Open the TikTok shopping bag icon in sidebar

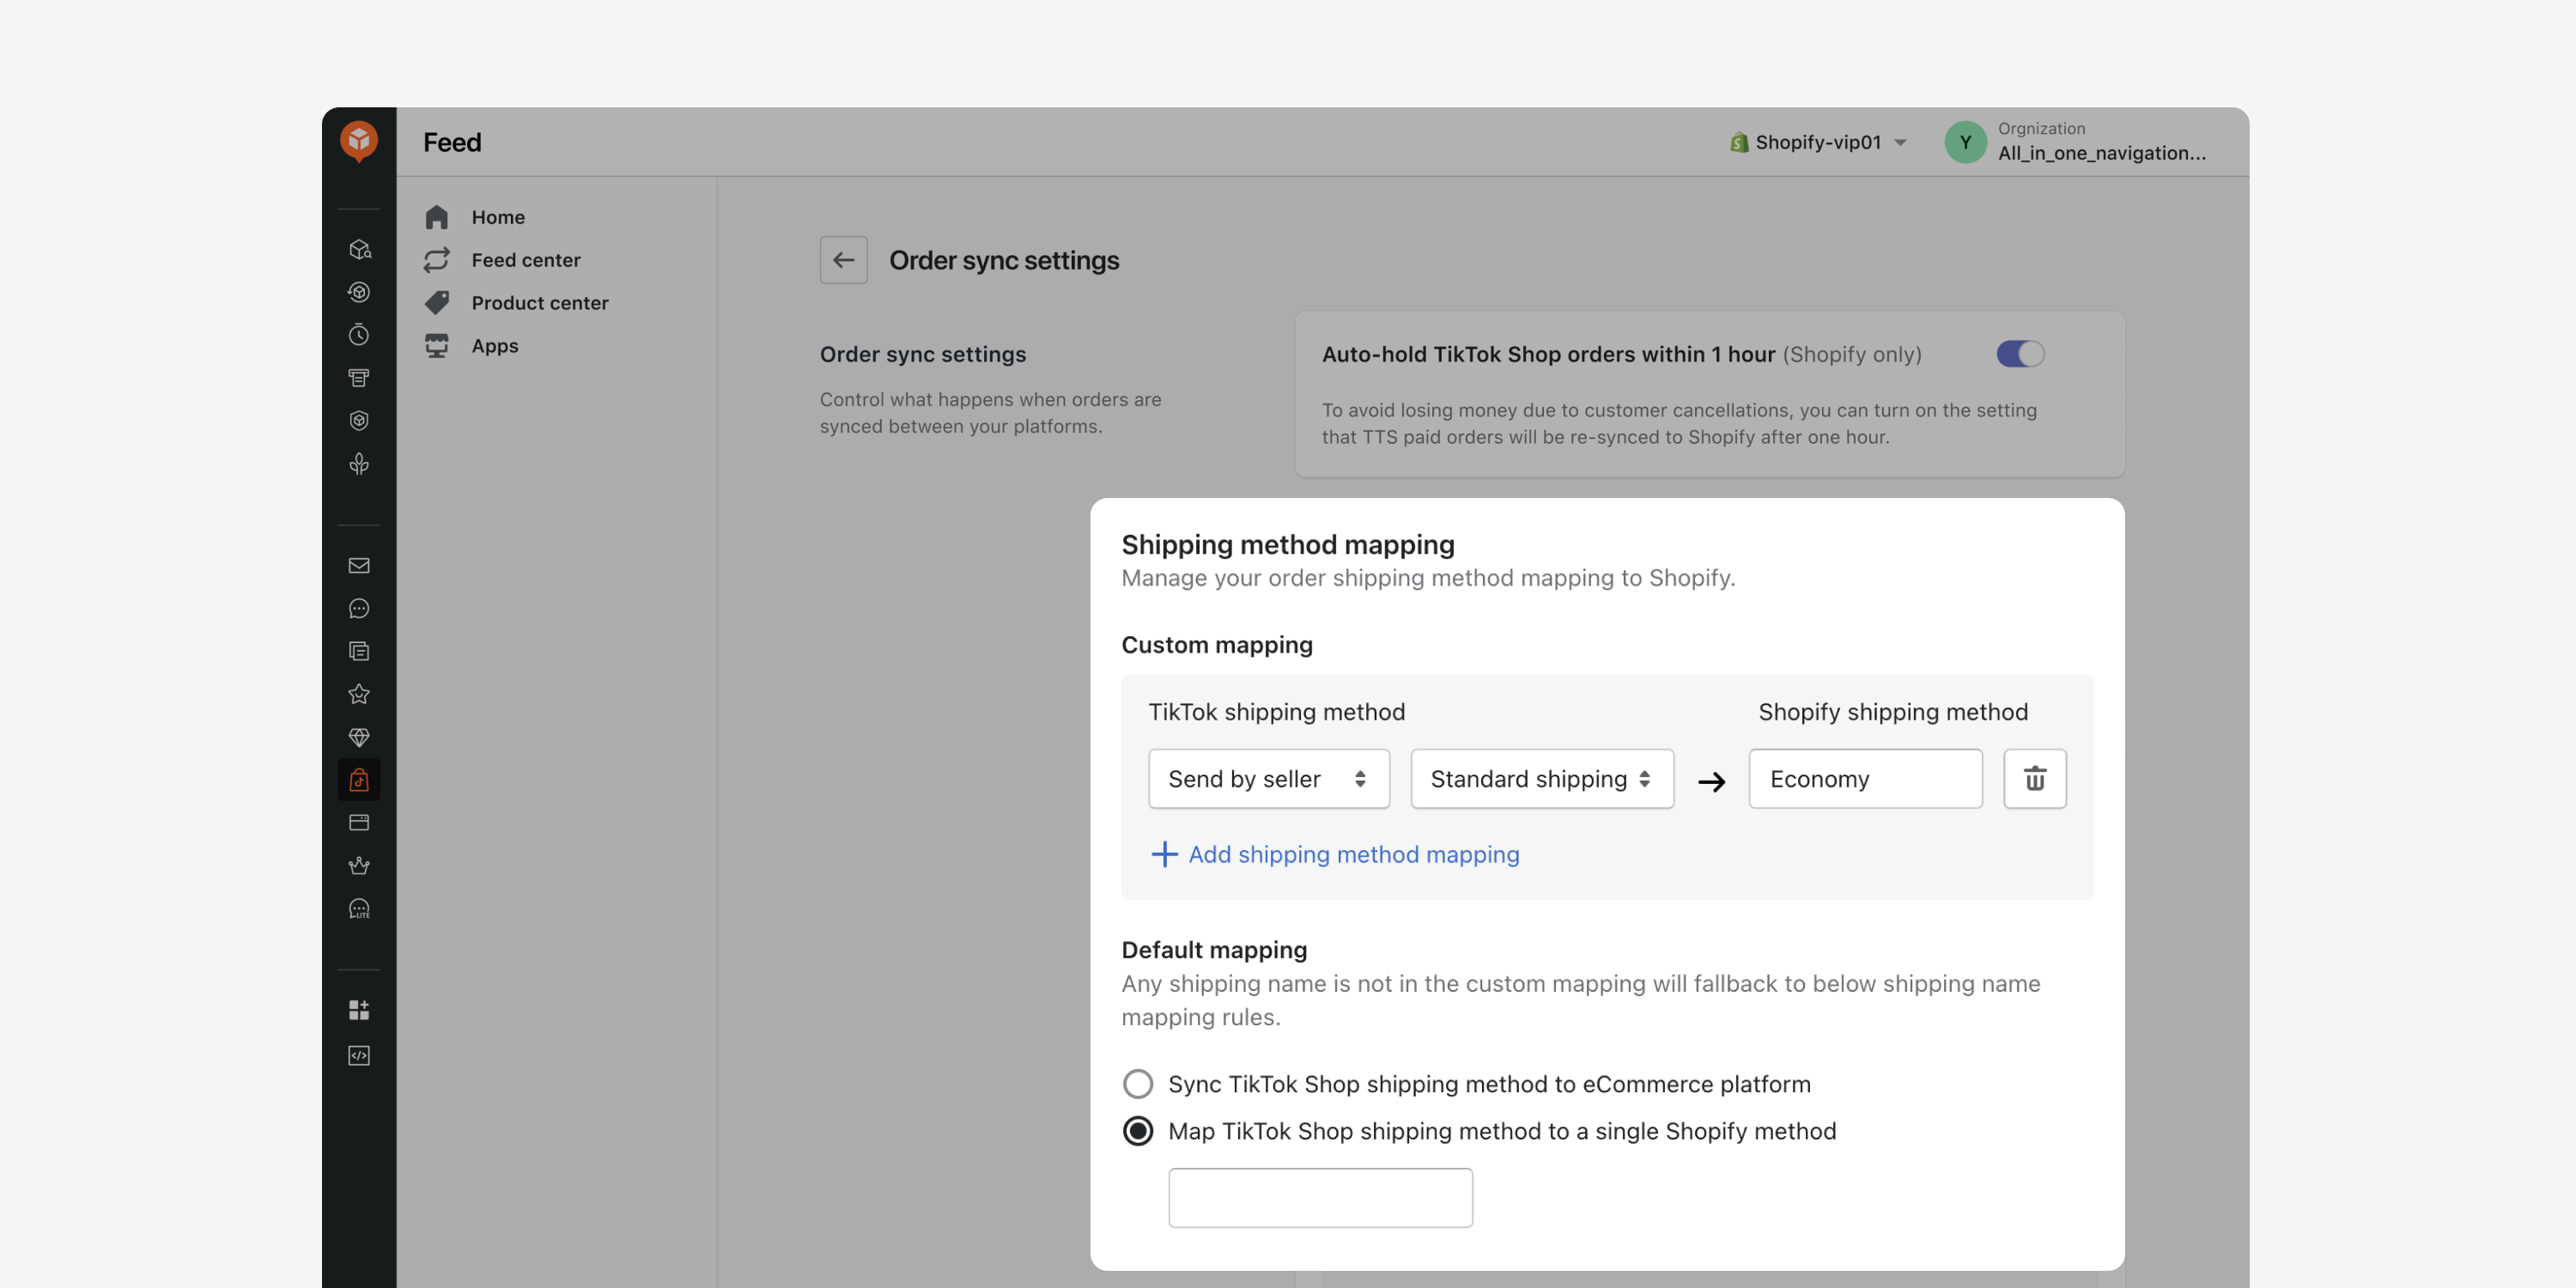[x=359, y=780]
